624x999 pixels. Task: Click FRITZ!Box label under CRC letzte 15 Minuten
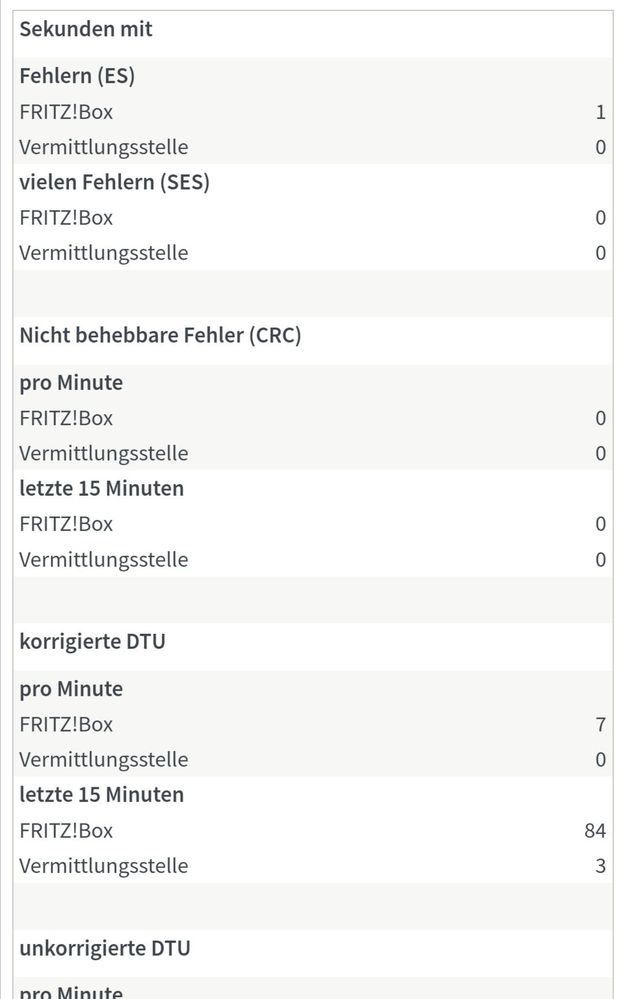coord(66,524)
